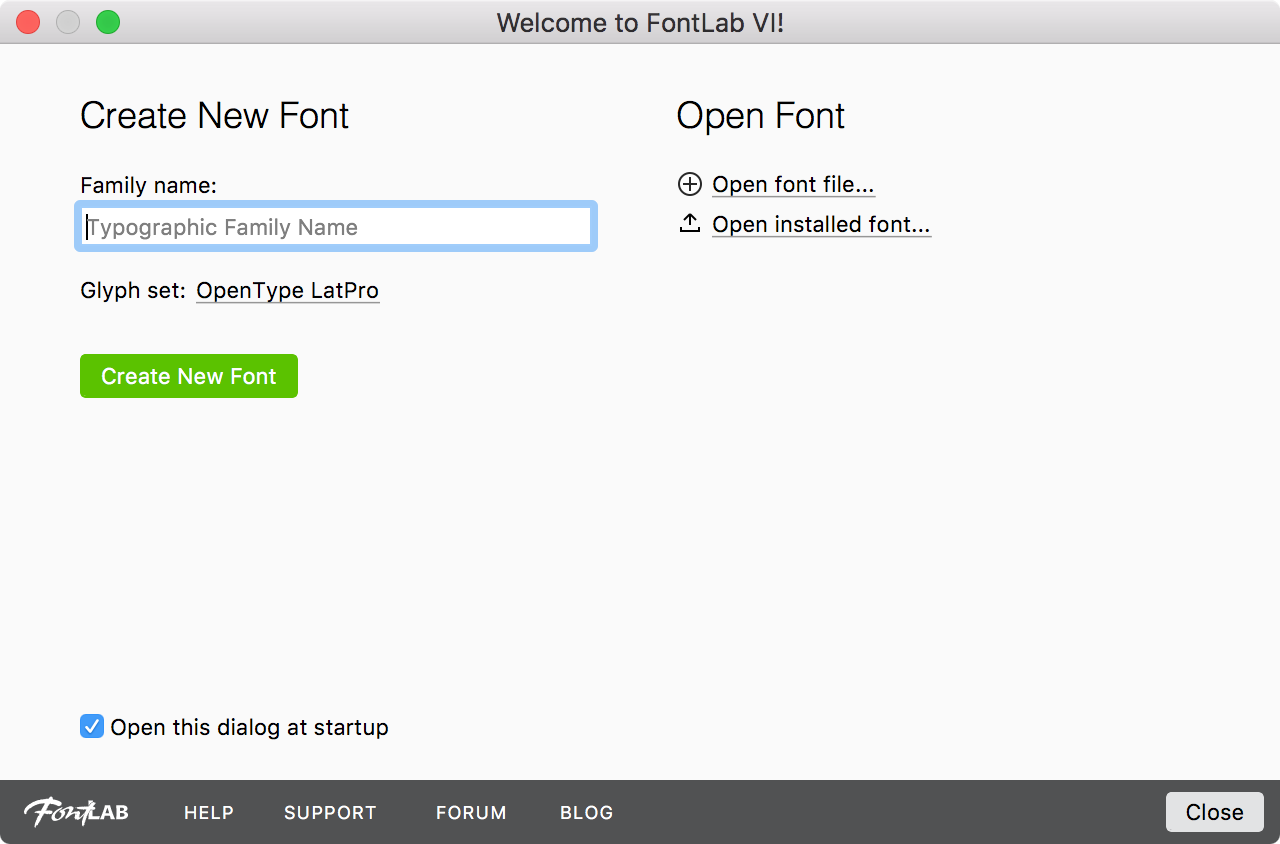The height and width of the screenshot is (844, 1280).
Task: Open the FORUM footer link
Action: [471, 813]
